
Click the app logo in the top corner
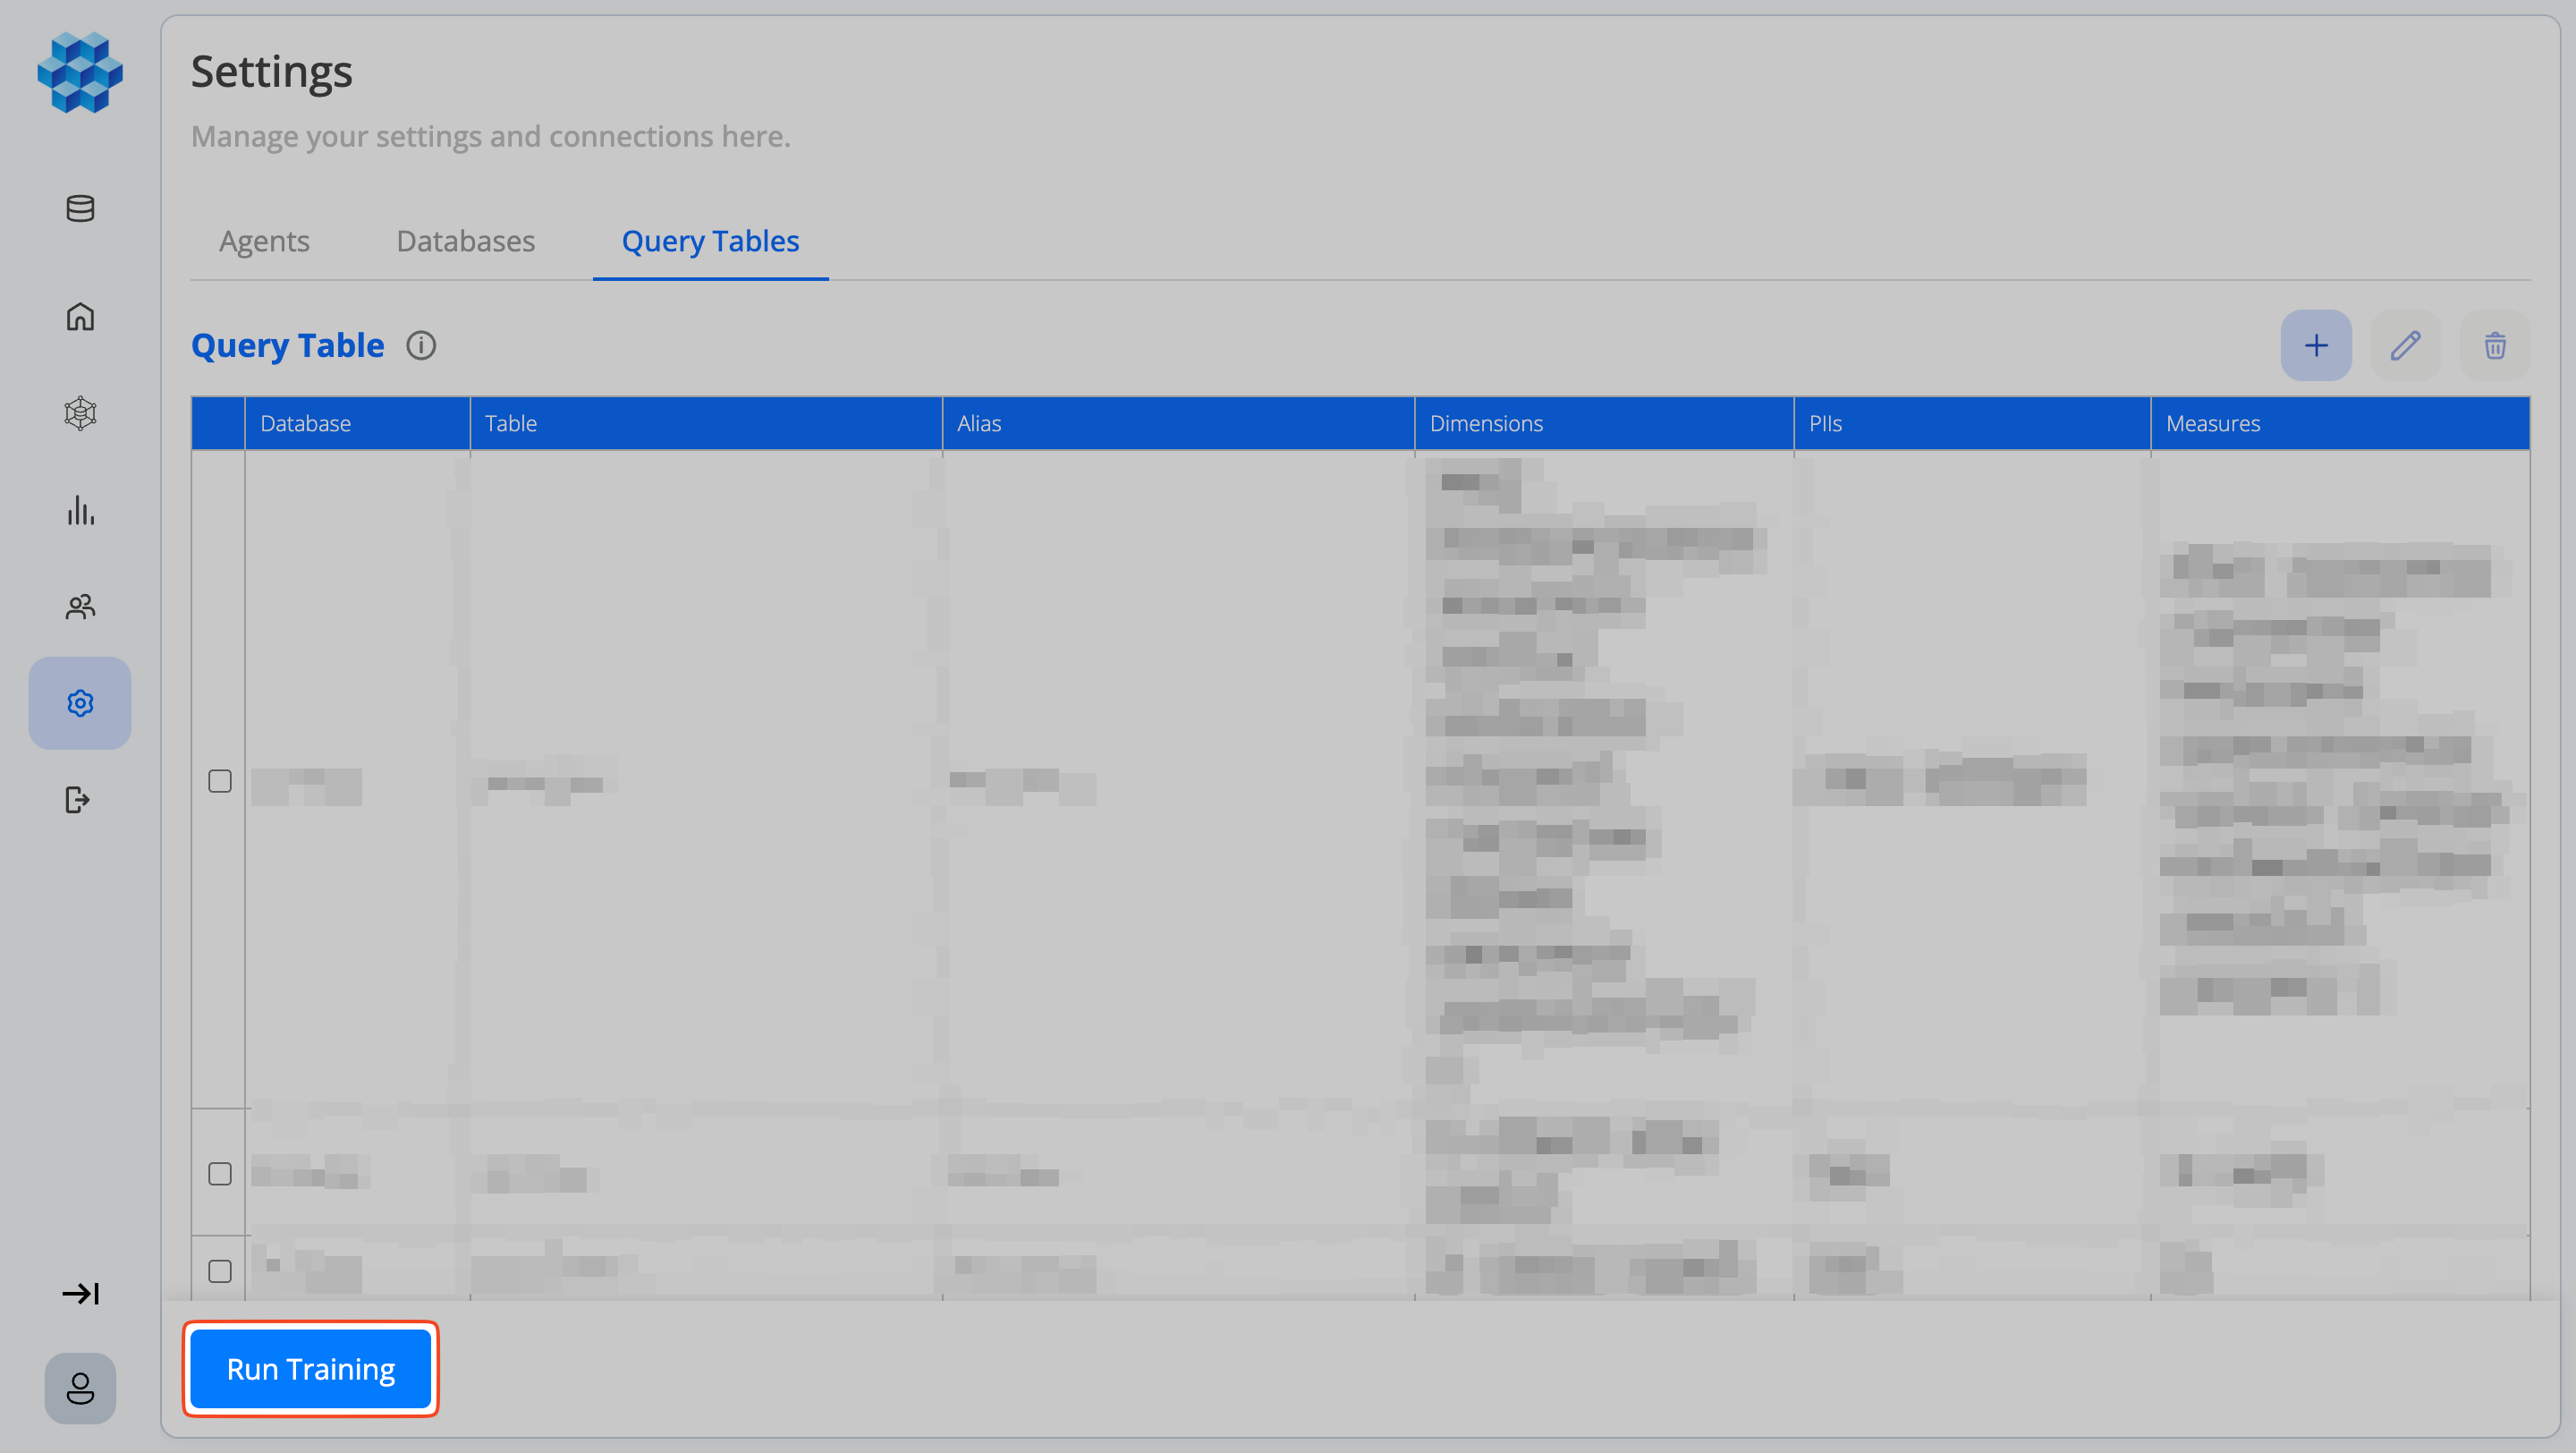tap(80, 73)
